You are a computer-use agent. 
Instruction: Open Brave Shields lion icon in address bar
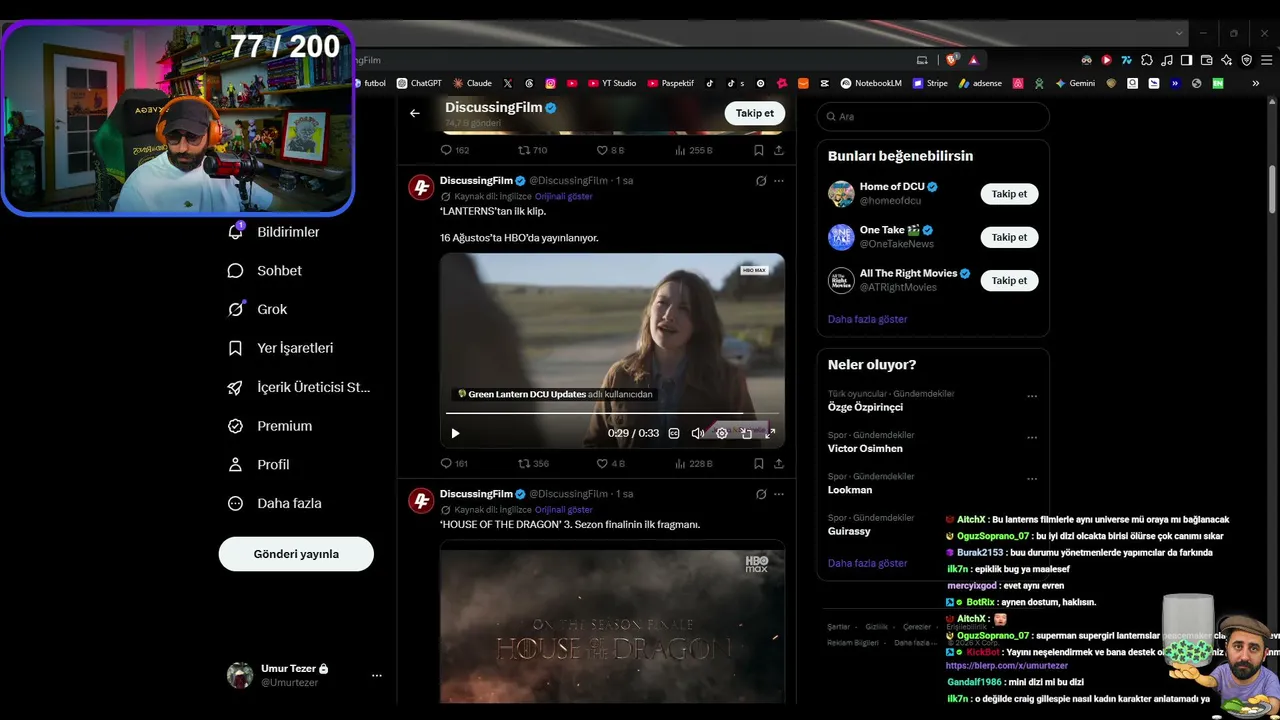click(953, 60)
